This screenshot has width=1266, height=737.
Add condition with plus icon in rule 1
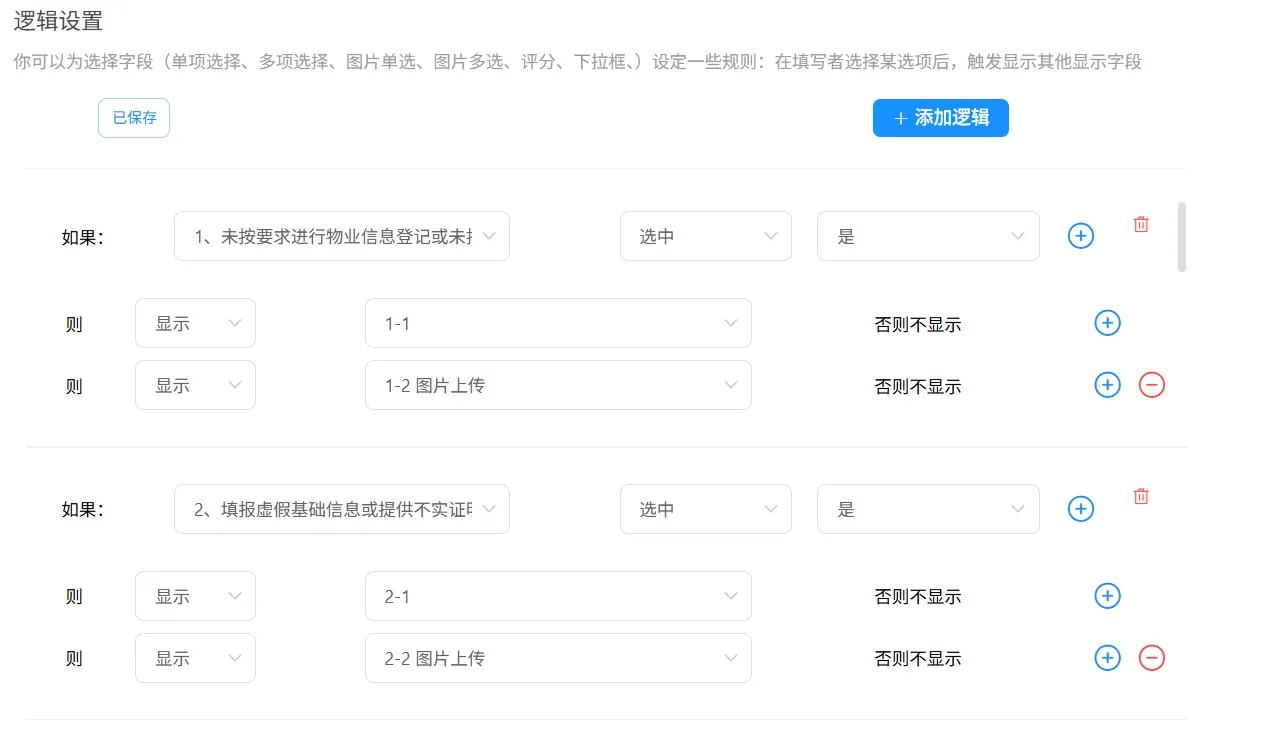(1081, 236)
